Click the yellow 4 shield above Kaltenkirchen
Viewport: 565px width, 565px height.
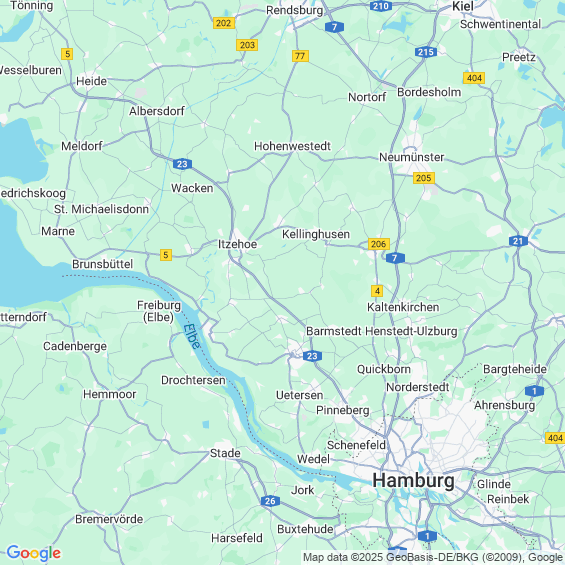pos(377,291)
